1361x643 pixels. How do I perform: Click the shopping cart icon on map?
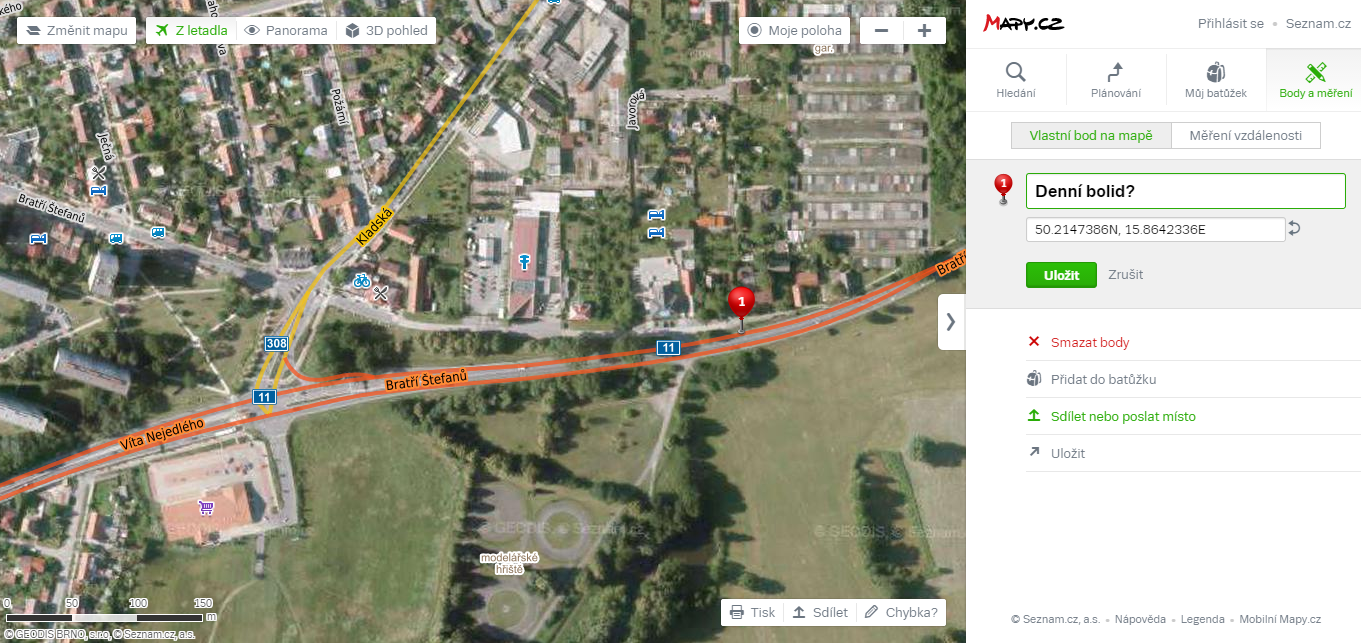[x=206, y=507]
